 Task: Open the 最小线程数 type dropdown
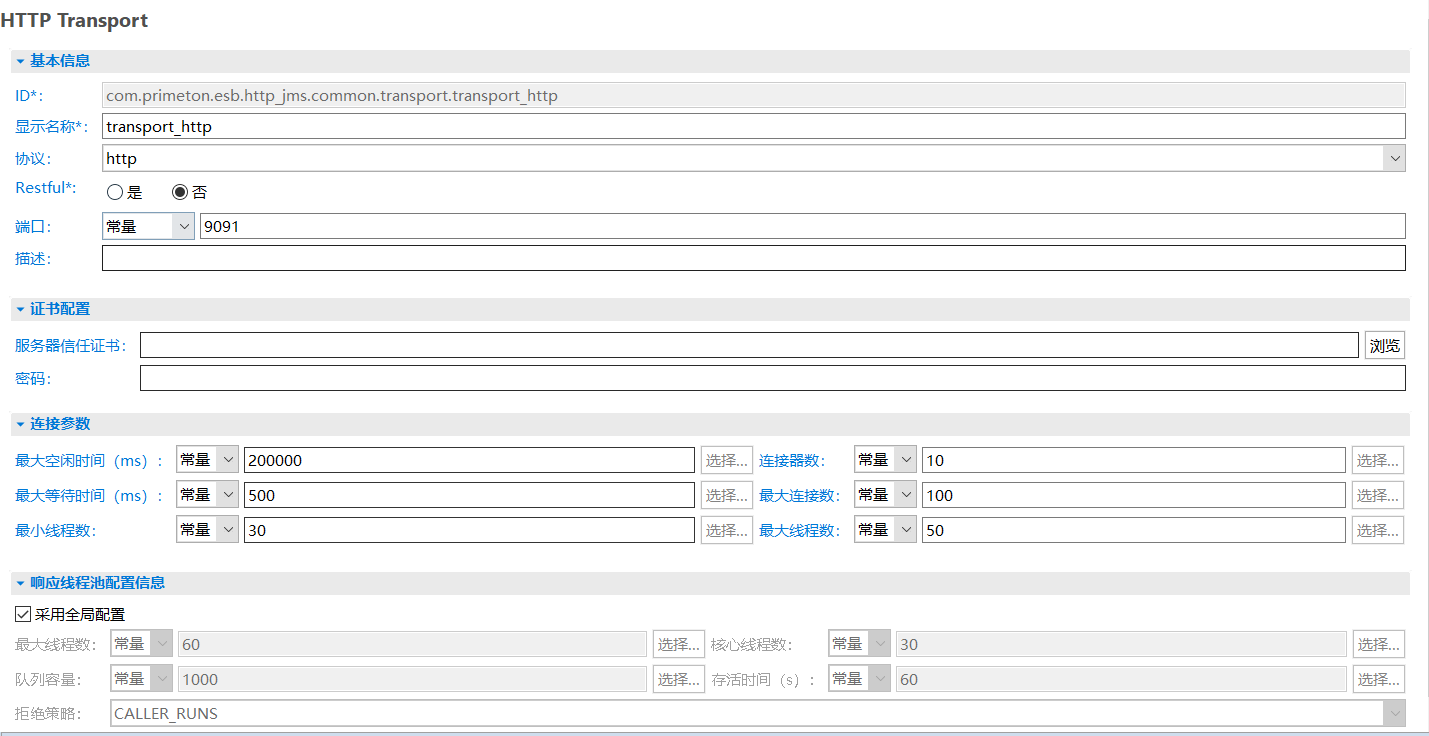207,530
